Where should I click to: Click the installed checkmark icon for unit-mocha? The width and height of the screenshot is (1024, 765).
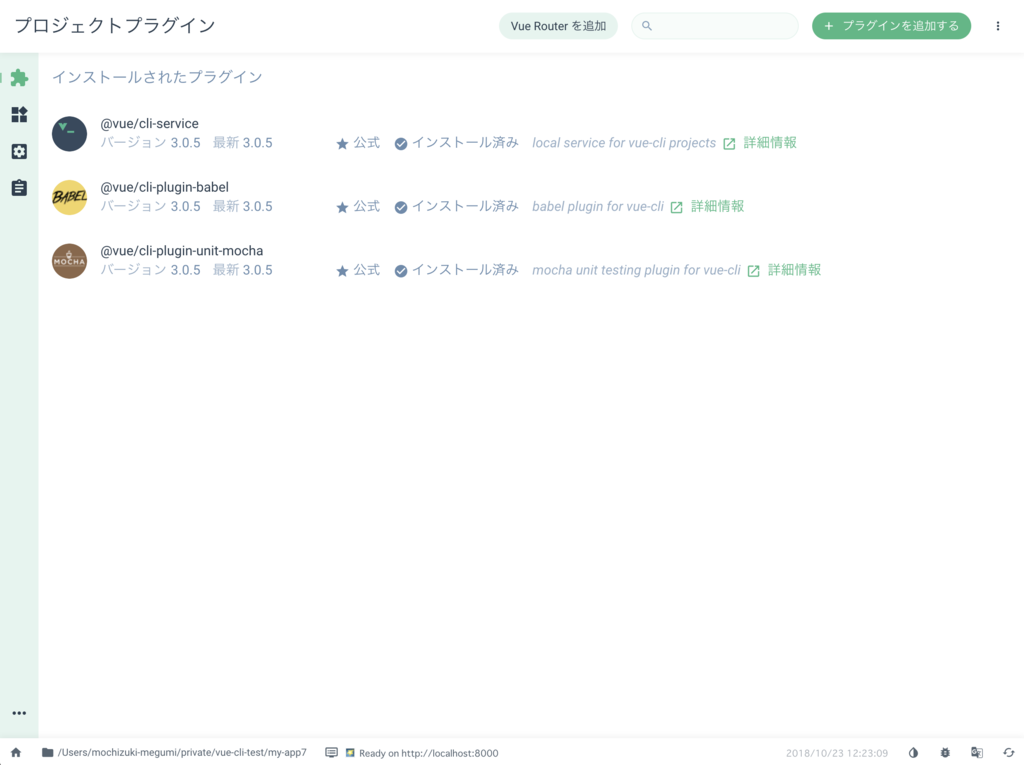click(401, 270)
